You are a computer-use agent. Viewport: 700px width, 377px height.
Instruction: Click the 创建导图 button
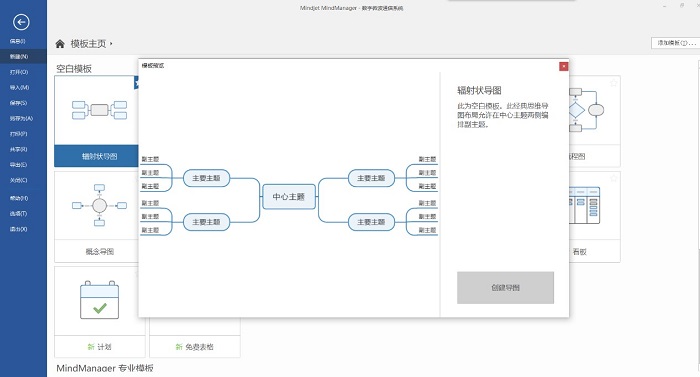505,288
